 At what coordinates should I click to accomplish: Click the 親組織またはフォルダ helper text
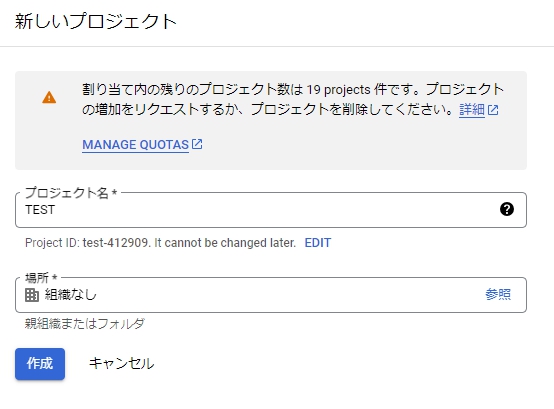tap(84, 323)
